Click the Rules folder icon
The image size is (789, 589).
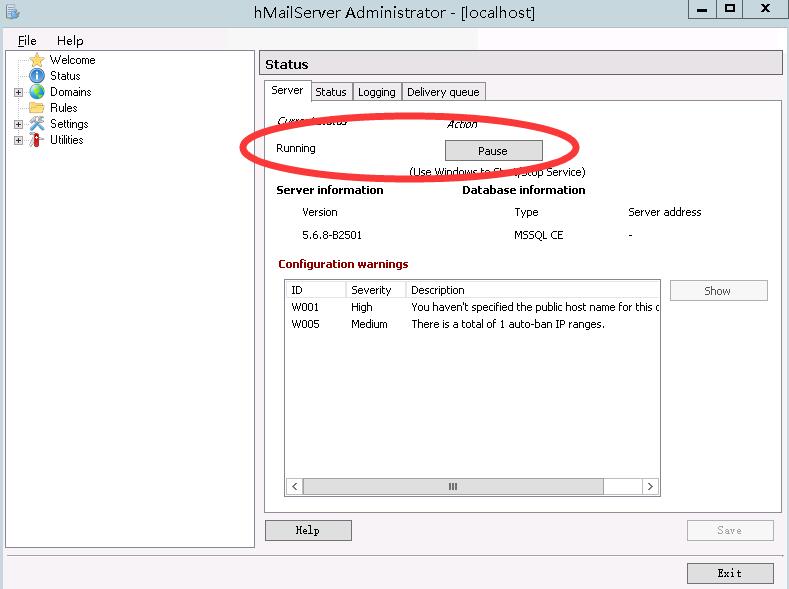tap(37, 108)
